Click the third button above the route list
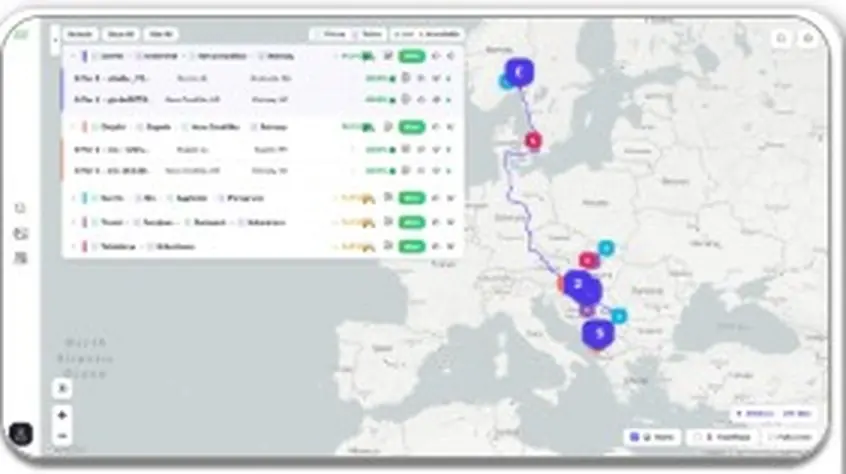Viewport: 846px width, 474px height. [161, 34]
